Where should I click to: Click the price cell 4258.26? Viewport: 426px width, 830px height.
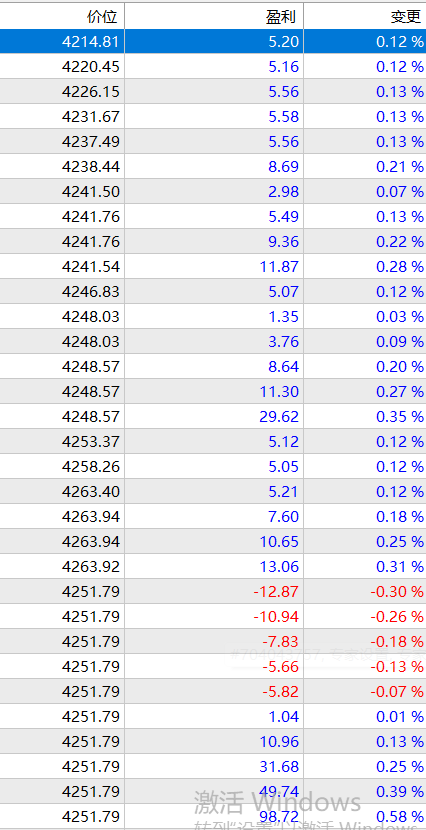[x=90, y=466]
